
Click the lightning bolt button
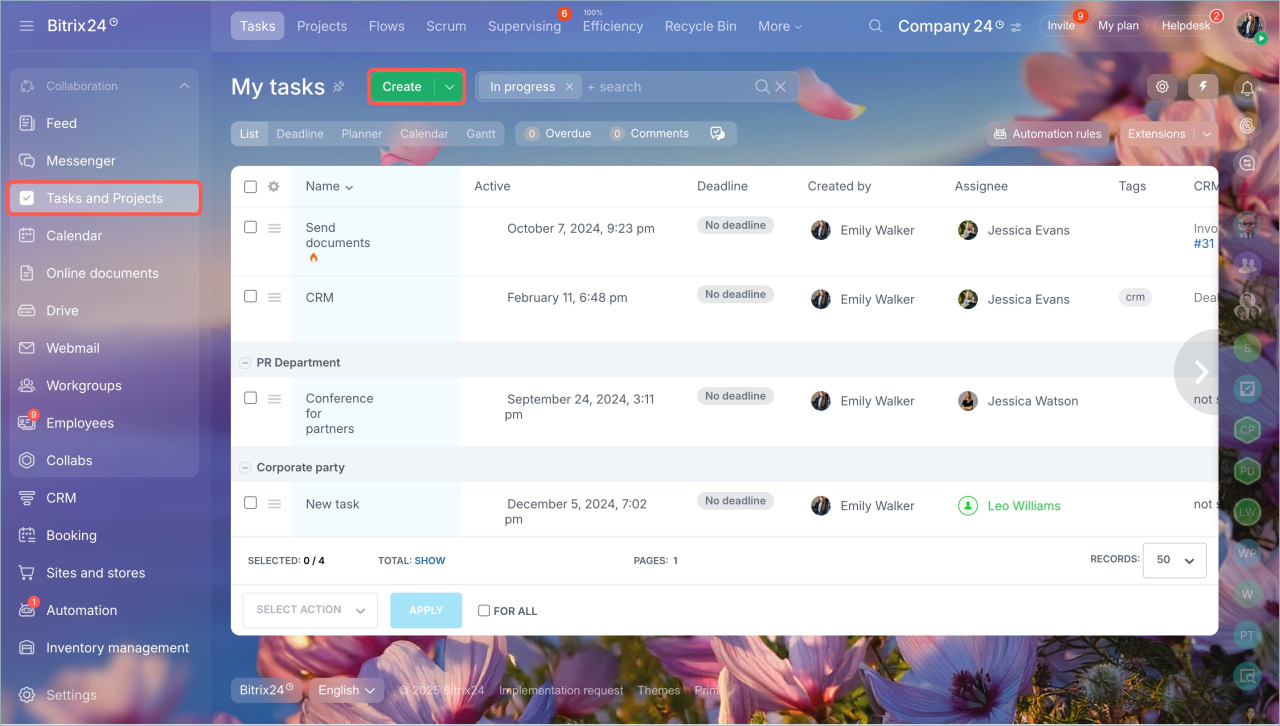click(x=1203, y=86)
